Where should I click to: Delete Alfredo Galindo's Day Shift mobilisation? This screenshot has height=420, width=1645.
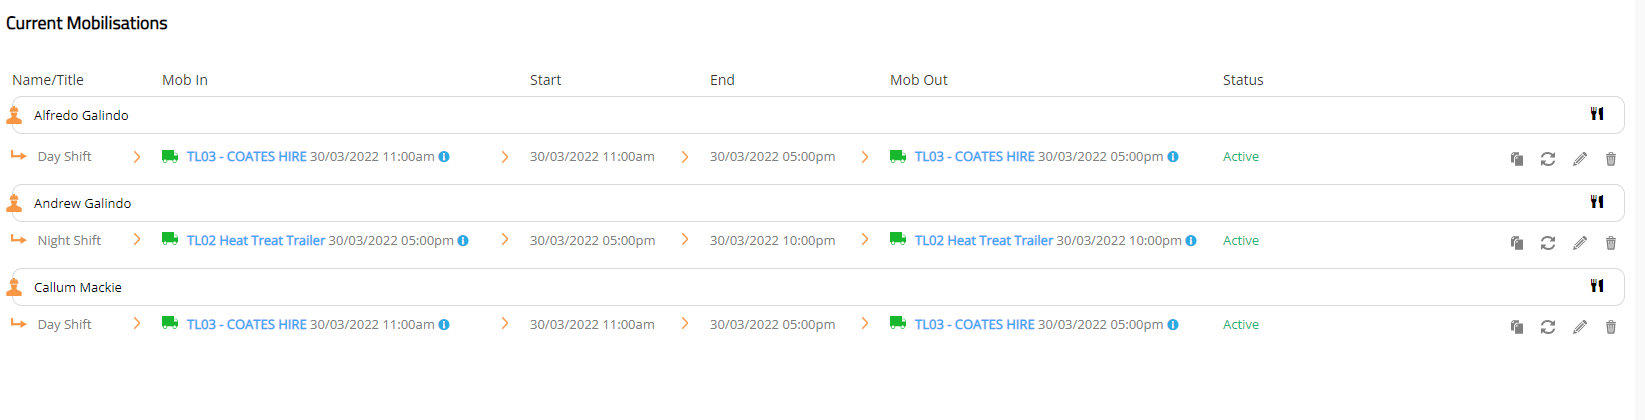1611,159
